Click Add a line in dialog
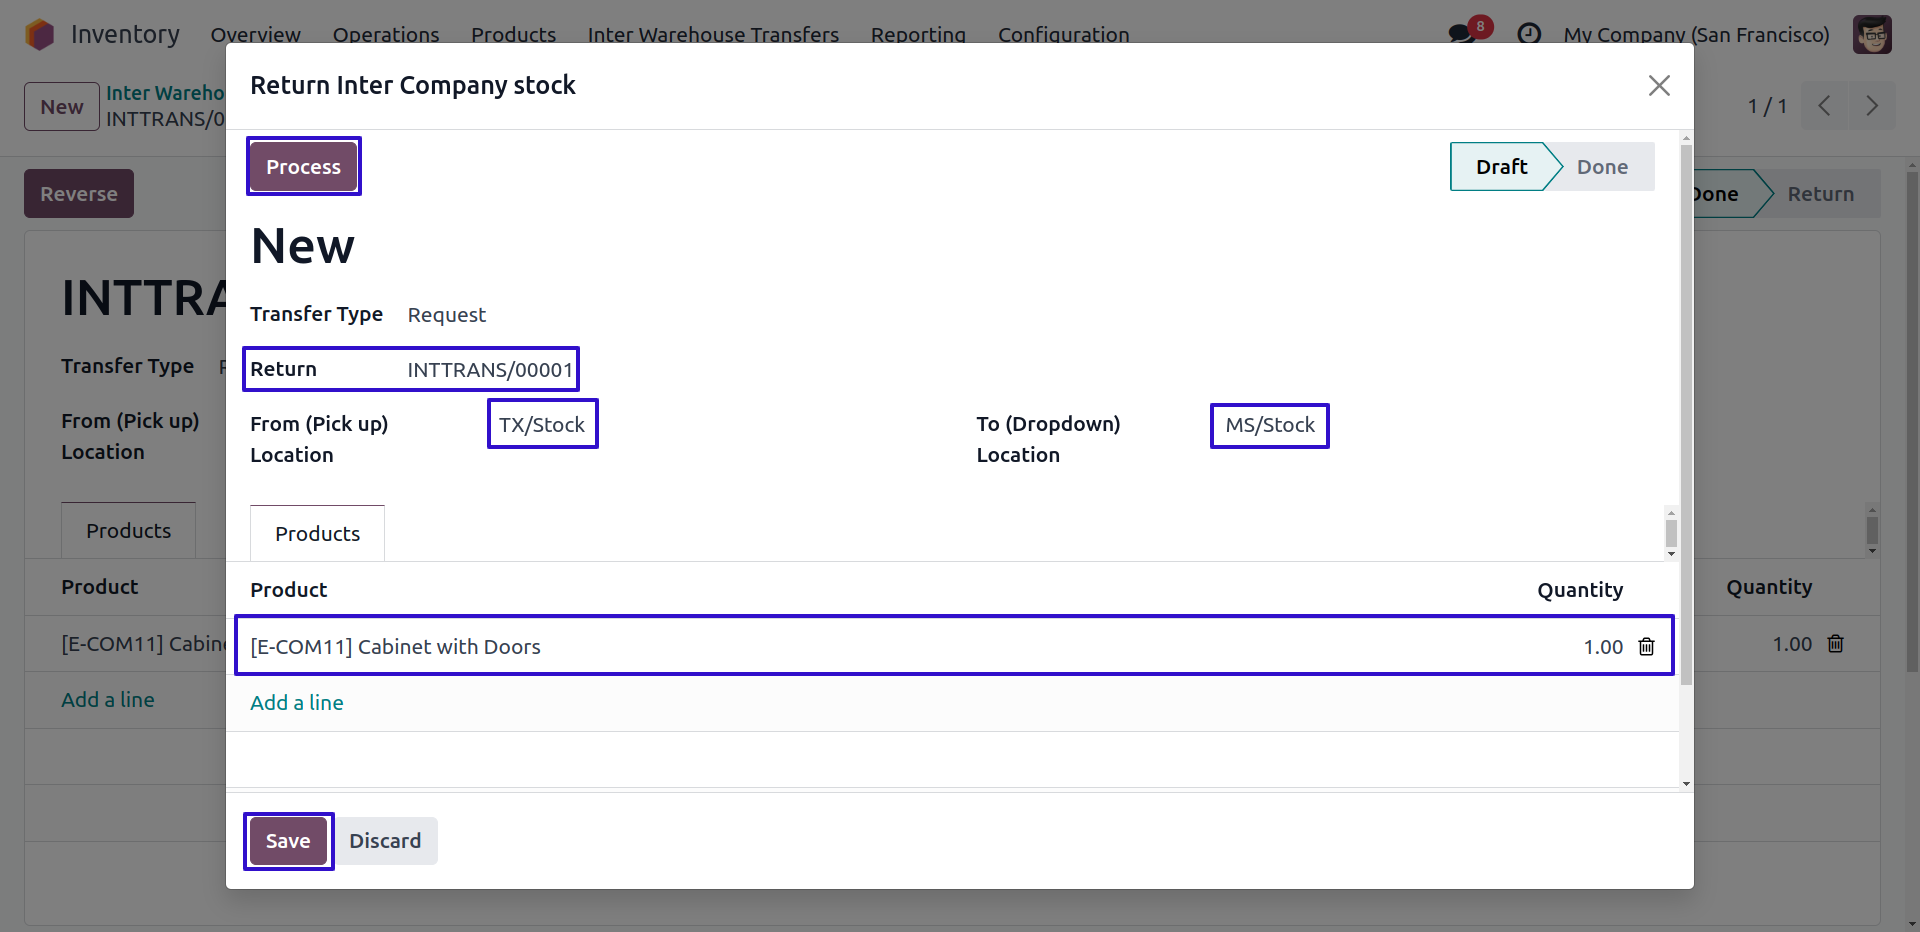1920x932 pixels. 297,703
